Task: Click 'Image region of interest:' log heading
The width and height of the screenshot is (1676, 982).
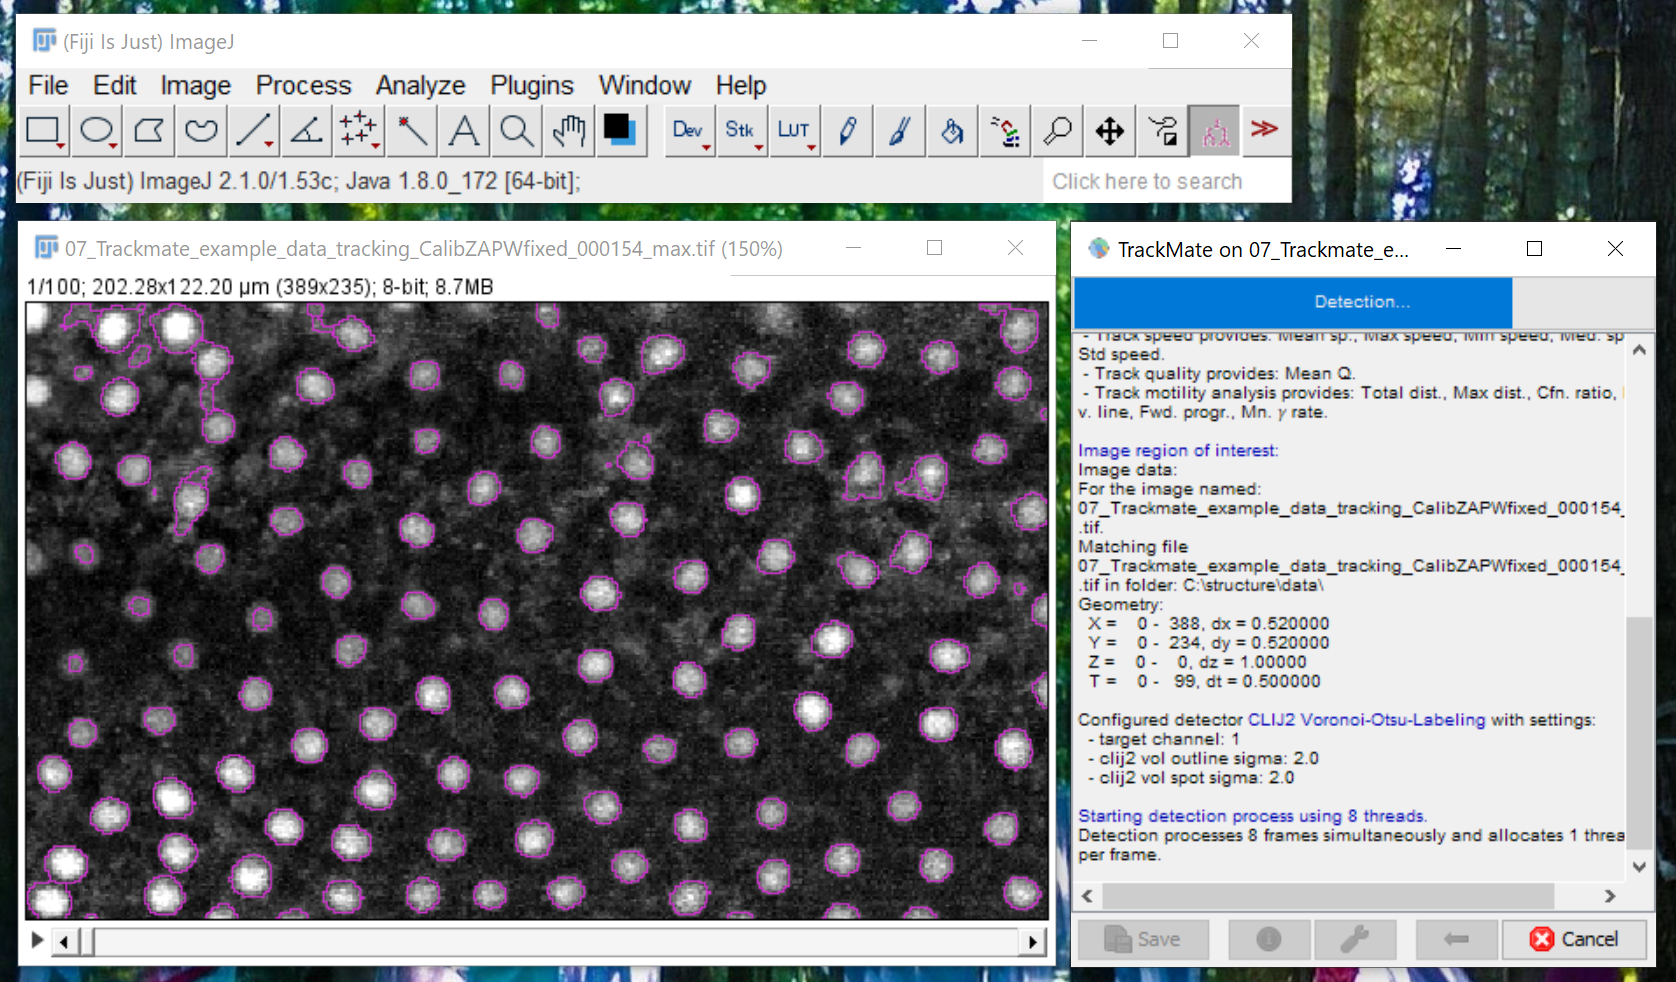Action: pos(1178,451)
